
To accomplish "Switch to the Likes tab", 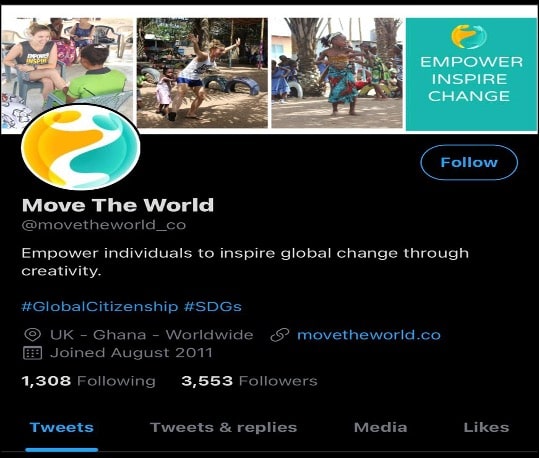I will click(486, 427).
